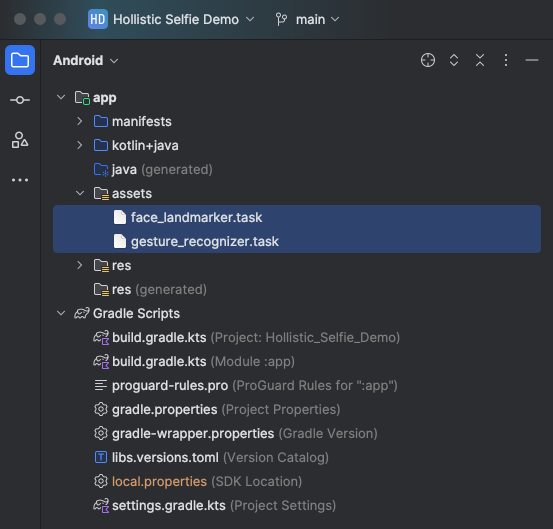Viewport: 553px width, 529px height.
Task: Select local.properties file name
Action: pyautogui.click(x=159, y=481)
